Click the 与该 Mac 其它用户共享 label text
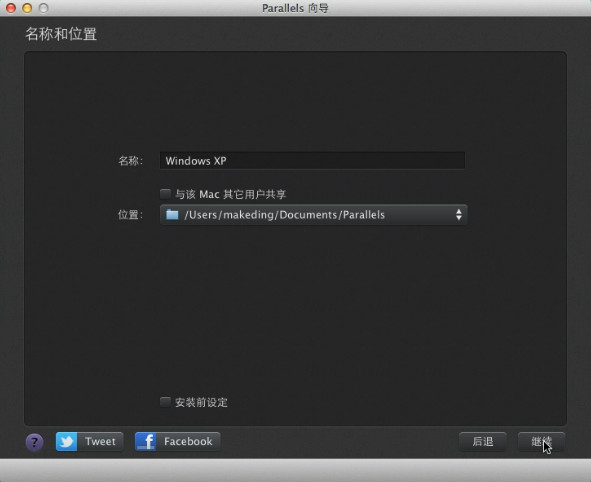 click(230, 194)
